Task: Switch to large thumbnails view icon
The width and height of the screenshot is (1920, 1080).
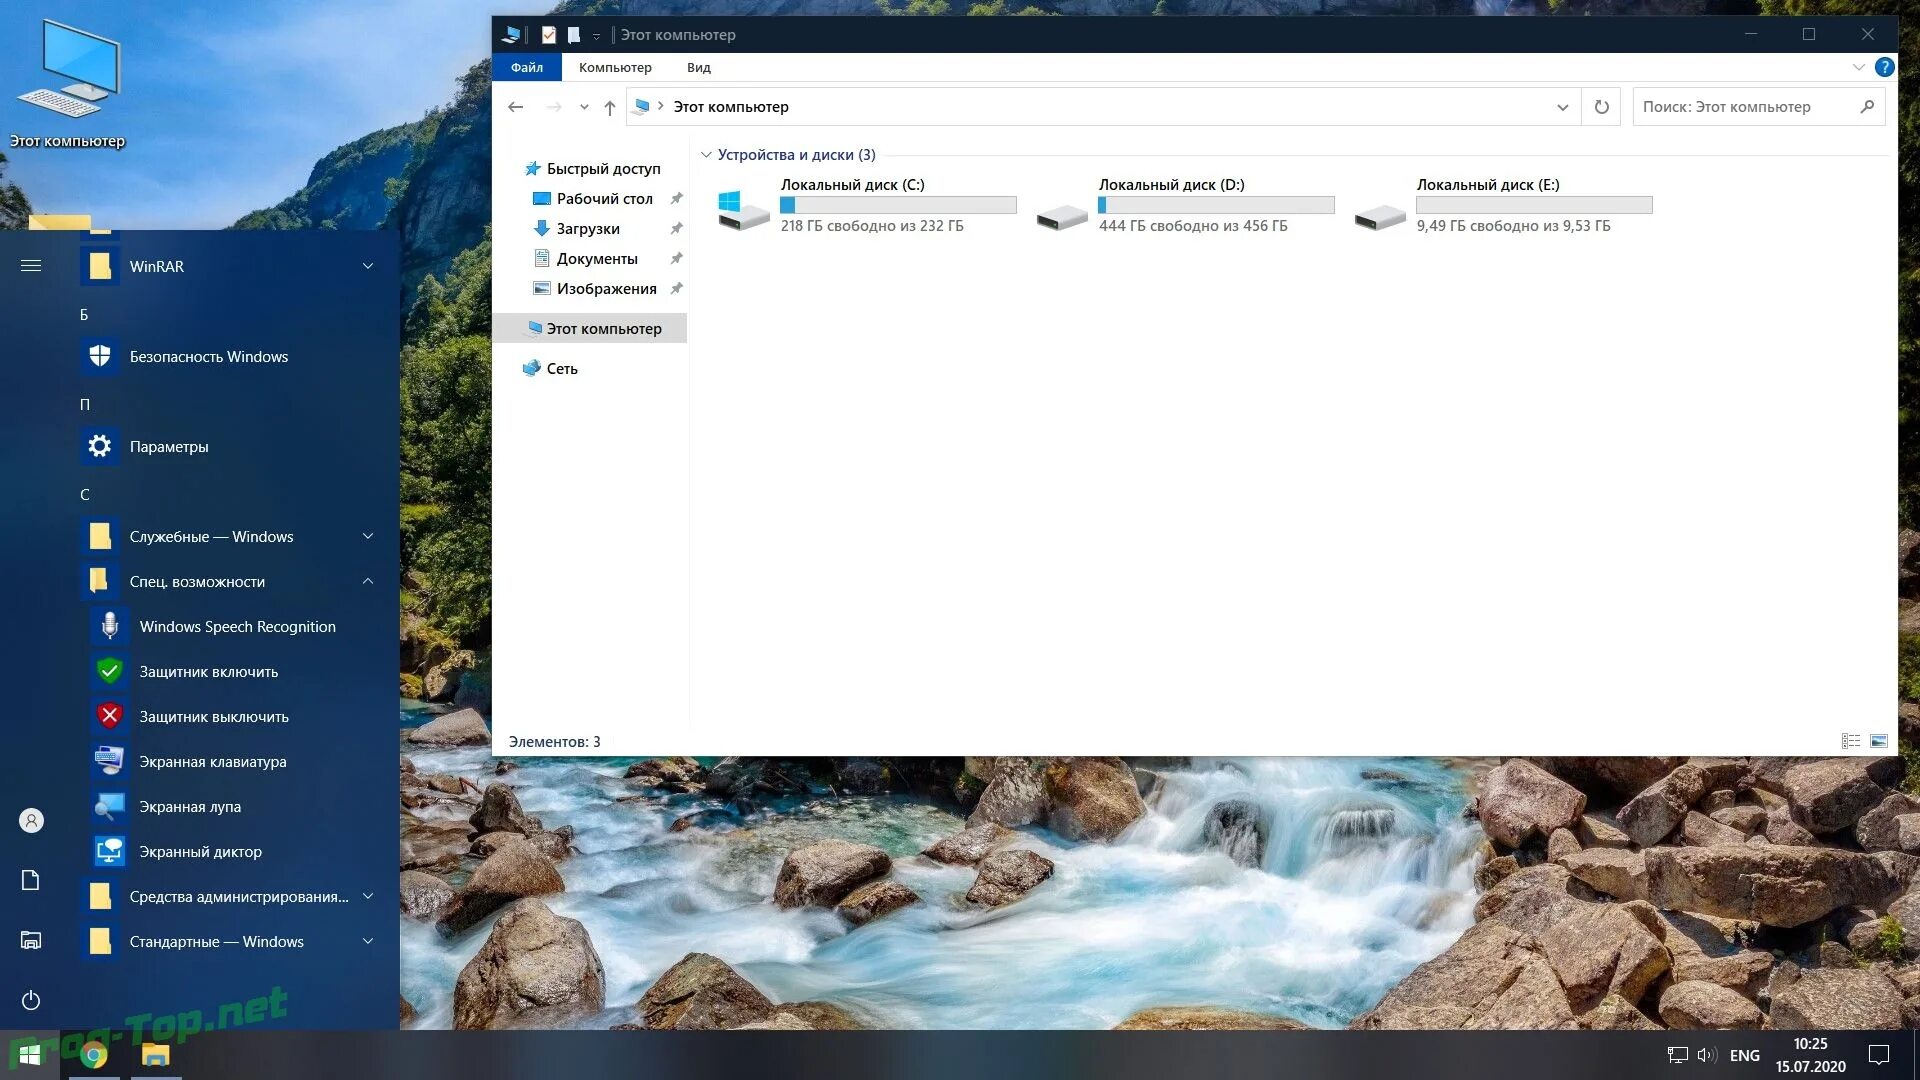Action: coord(1879,741)
